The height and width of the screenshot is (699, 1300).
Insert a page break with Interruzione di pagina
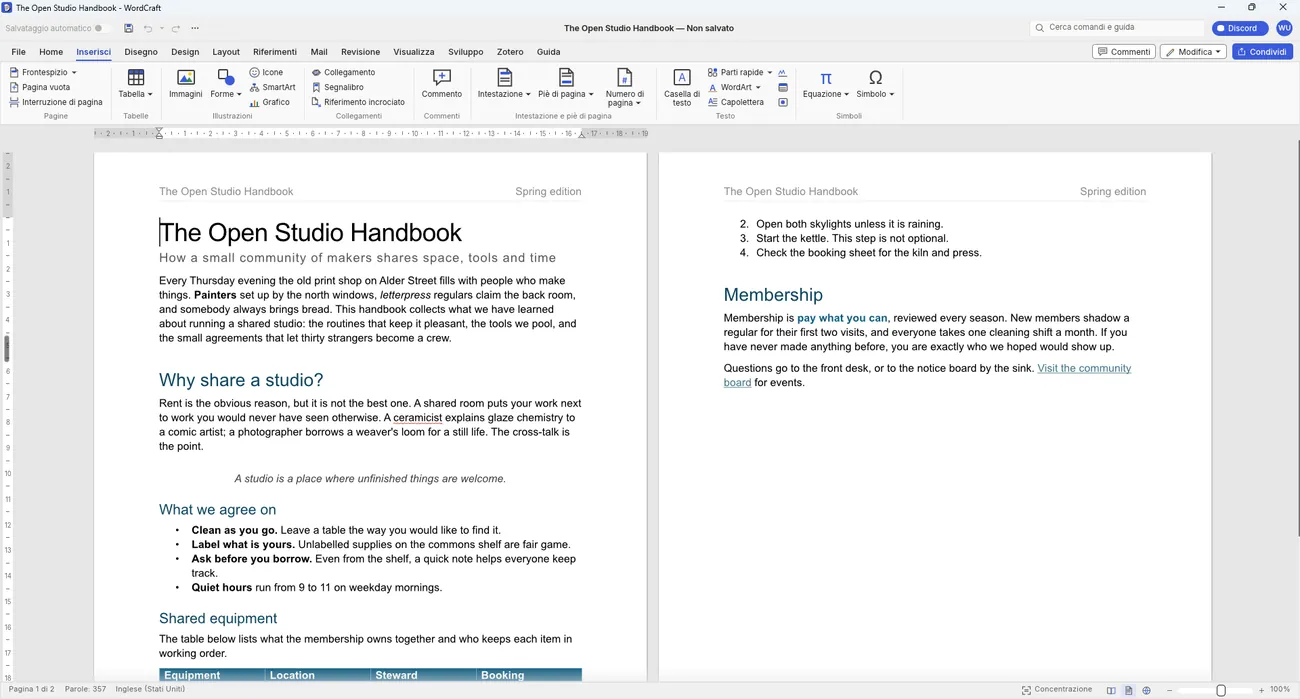(x=56, y=102)
